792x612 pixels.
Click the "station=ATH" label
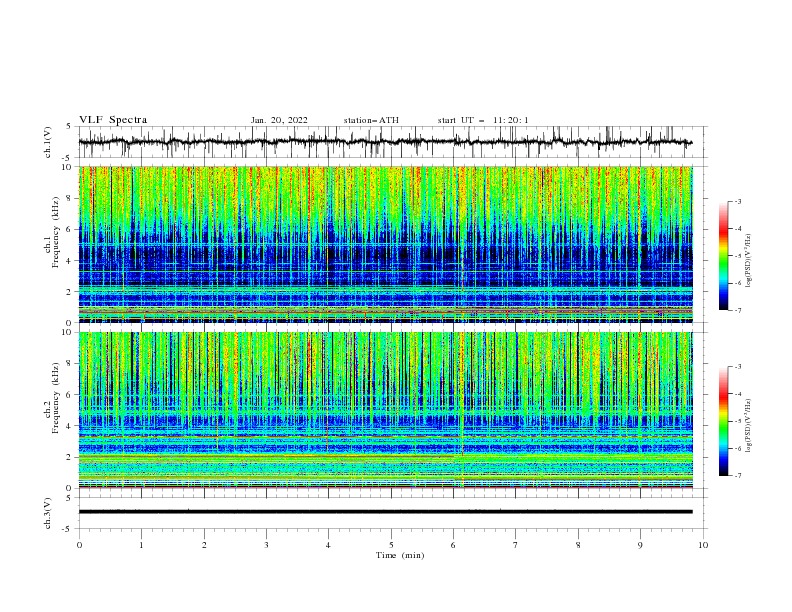tap(371, 120)
